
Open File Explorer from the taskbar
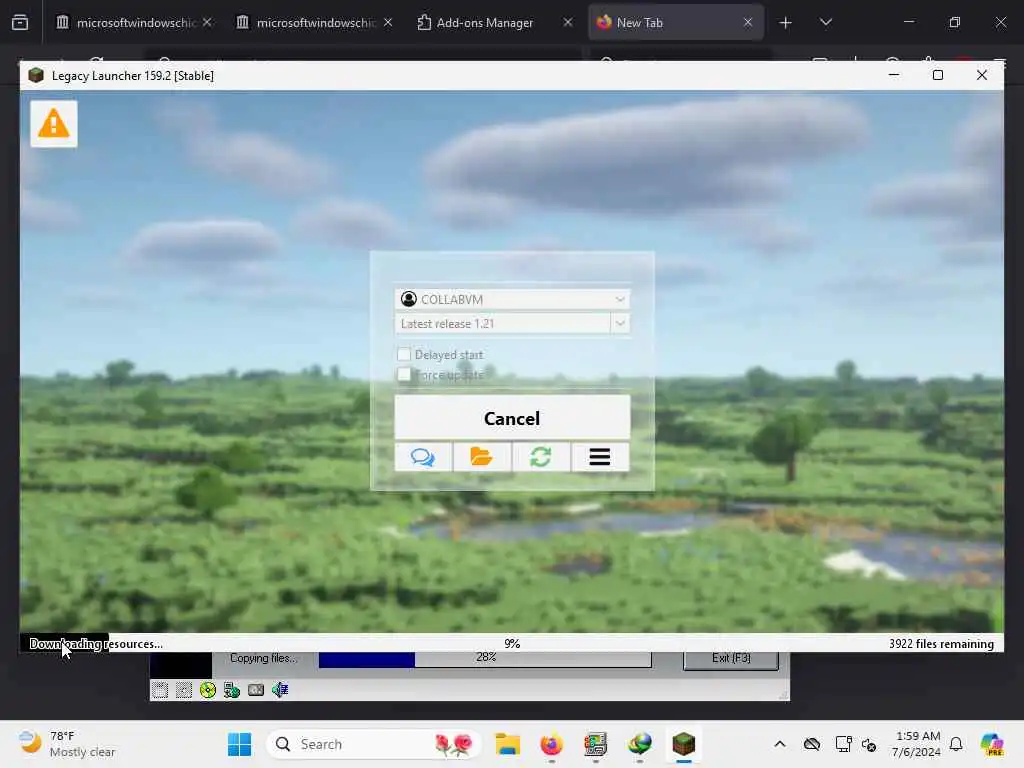[507, 744]
